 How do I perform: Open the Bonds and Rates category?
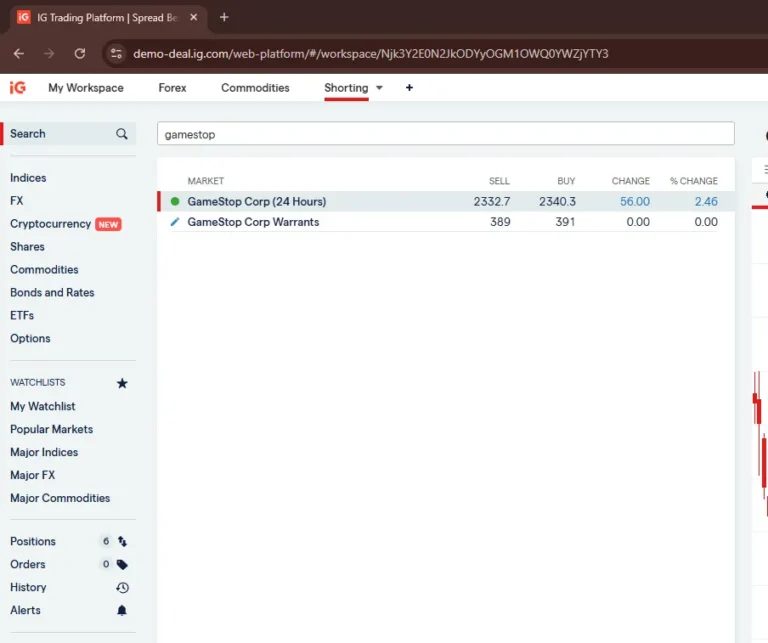click(x=52, y=292)
